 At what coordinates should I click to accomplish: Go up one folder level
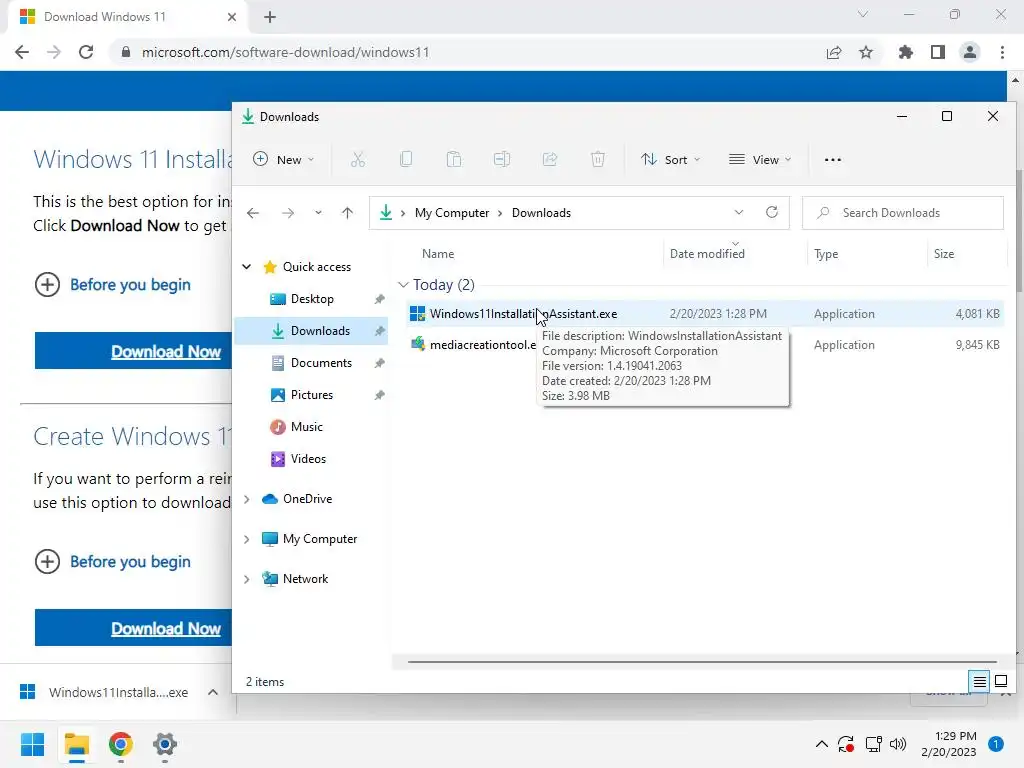coord(347,213)
